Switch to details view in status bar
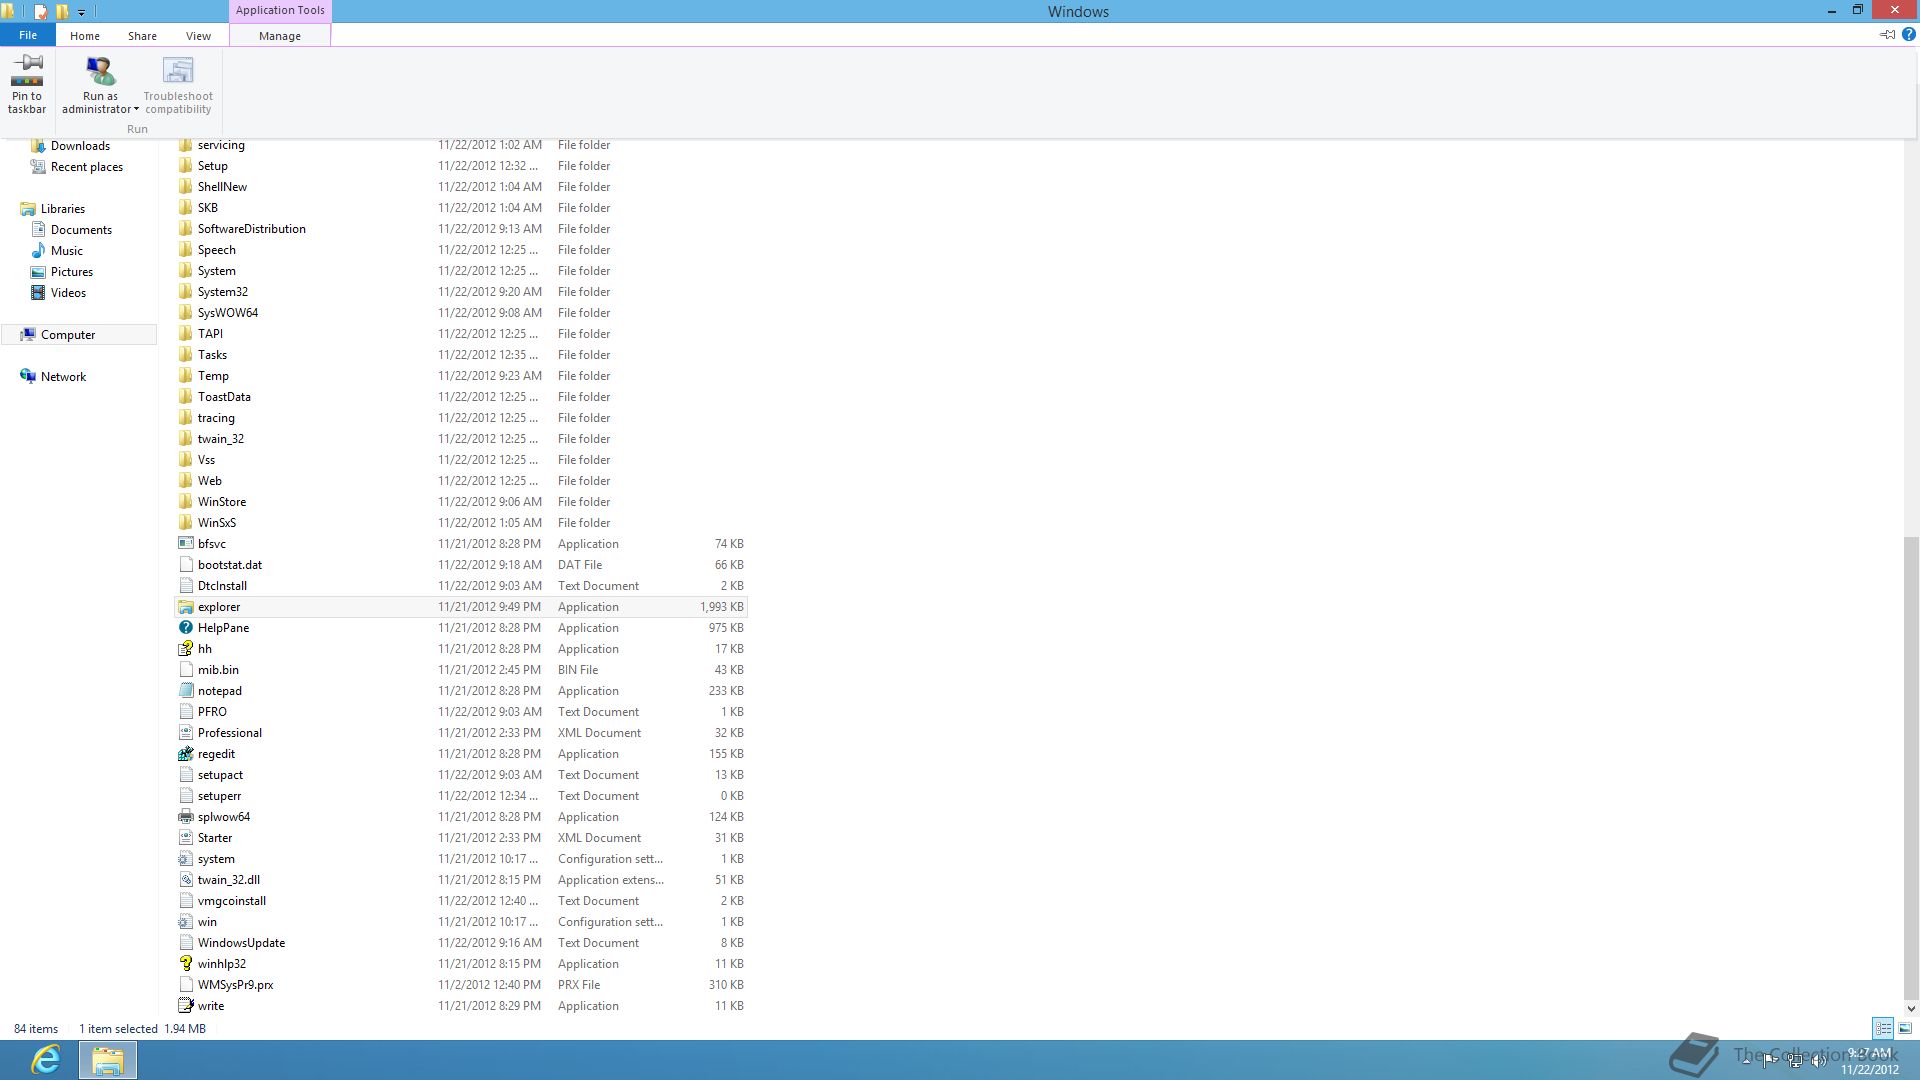1920x1080 pixels. tap(1883, 1028)
